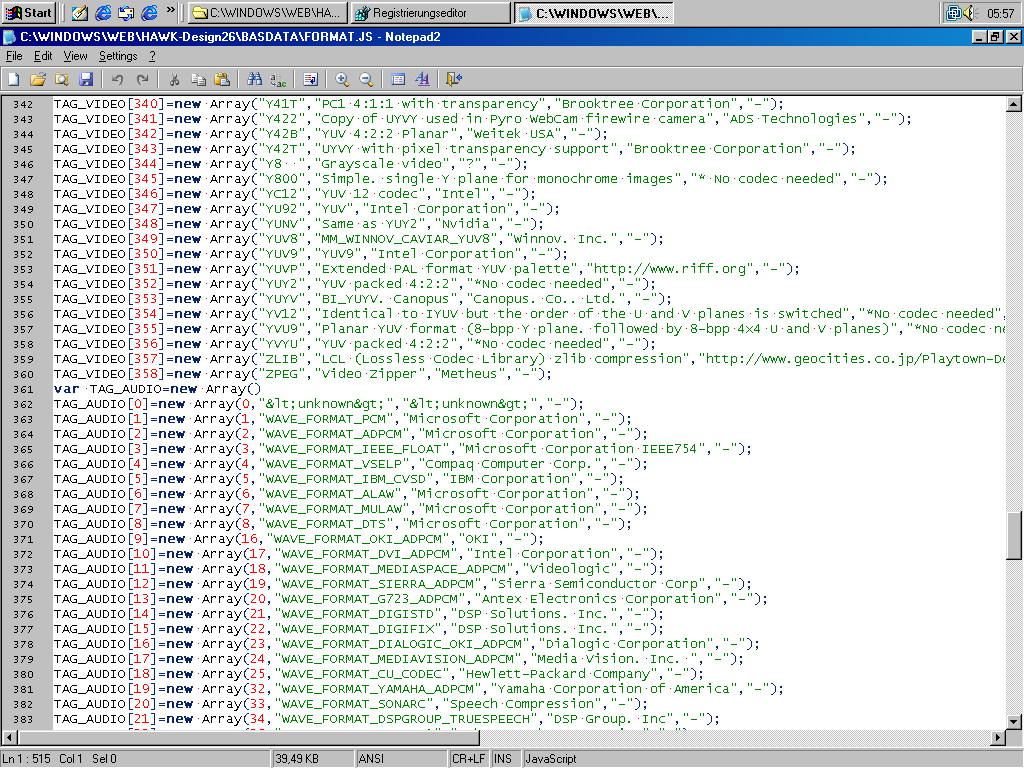This screenshot has height=768, width=1024.
Task: Click line number 361 in margin
Action: click(24, 389)
